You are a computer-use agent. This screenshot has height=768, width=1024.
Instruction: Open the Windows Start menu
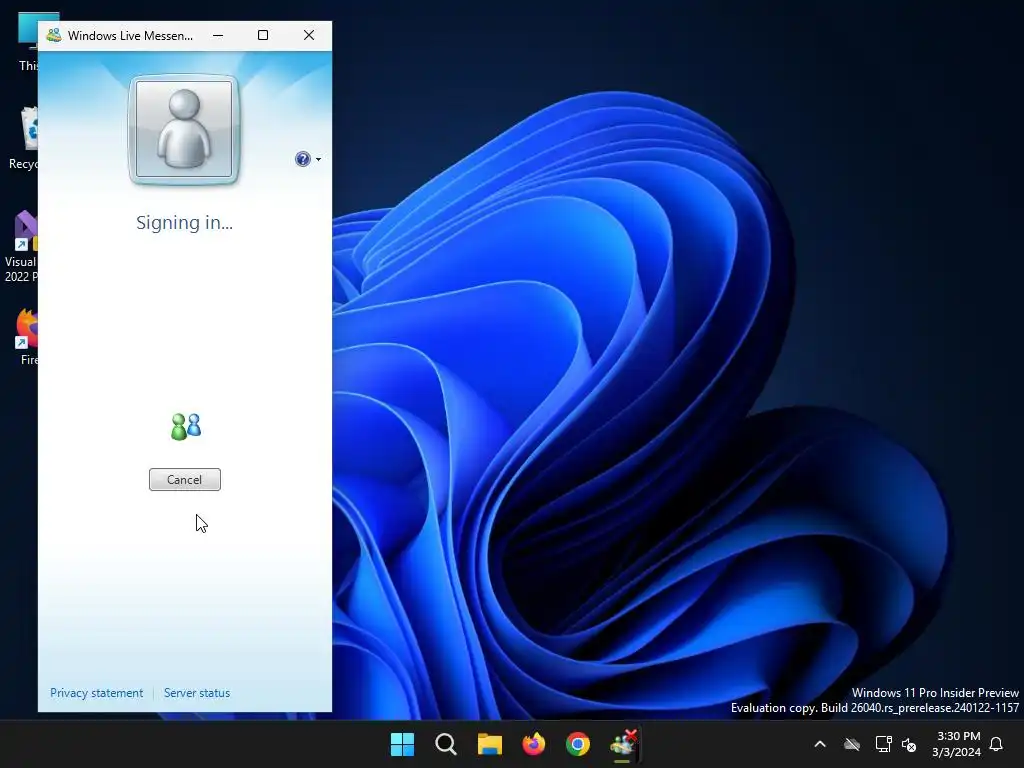point(402,744)
